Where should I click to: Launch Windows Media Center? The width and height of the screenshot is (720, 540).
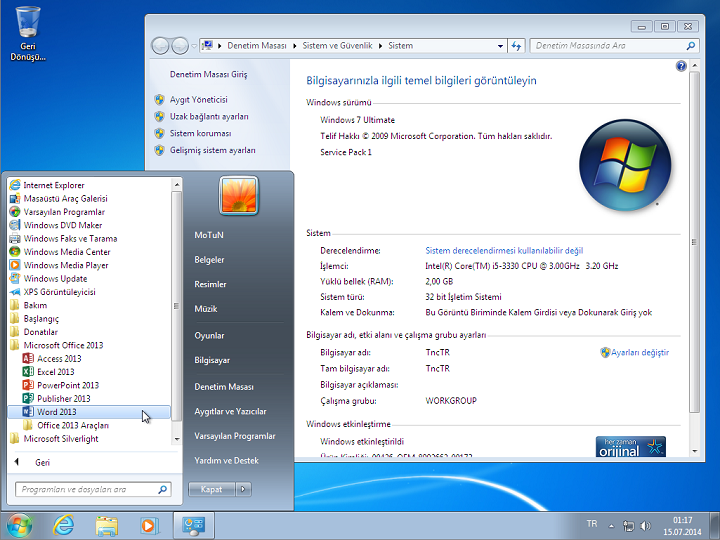click(x=60, y=252)
